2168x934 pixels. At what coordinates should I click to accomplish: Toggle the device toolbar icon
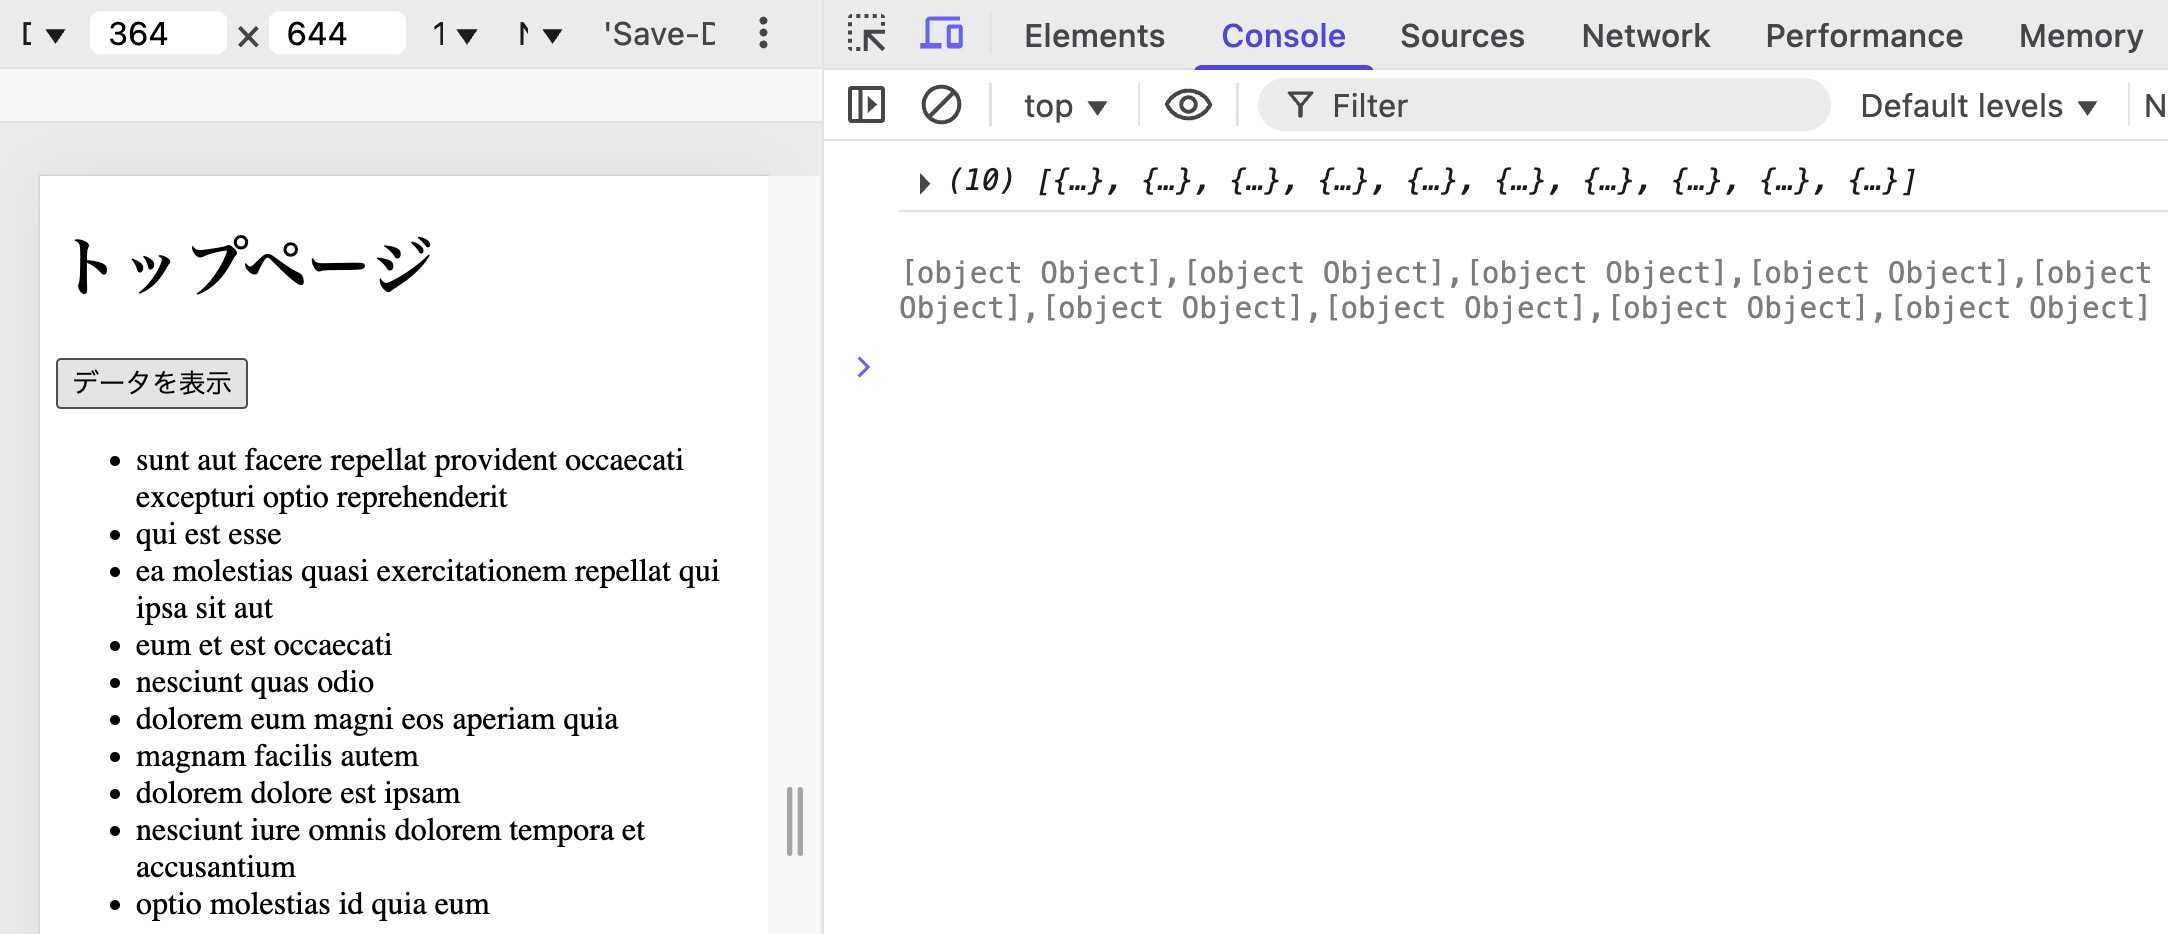[941, 35]
